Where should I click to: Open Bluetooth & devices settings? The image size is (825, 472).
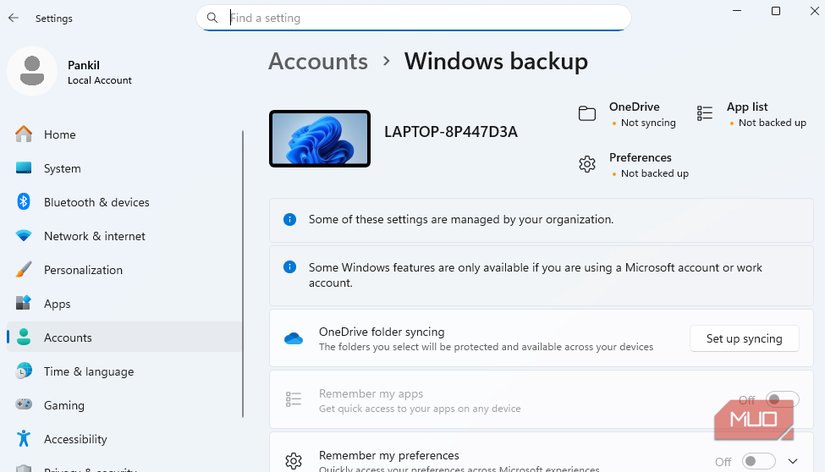point(96,202)
